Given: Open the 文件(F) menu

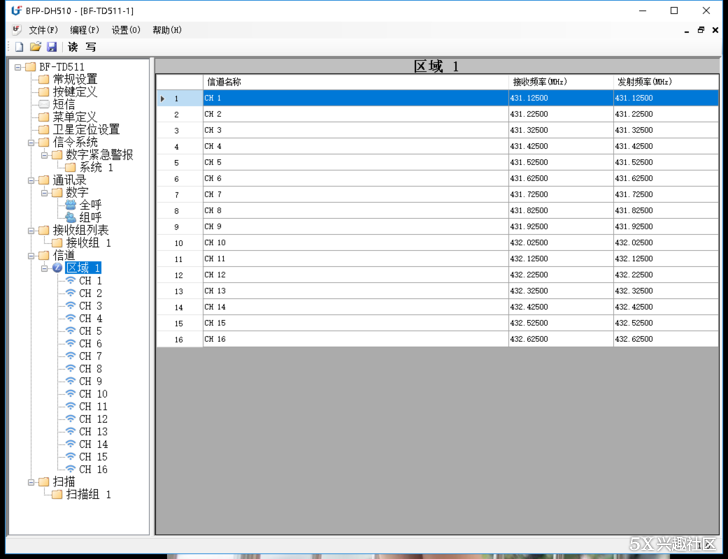Looking at the screenshot, I should click(x=43, y=30).
